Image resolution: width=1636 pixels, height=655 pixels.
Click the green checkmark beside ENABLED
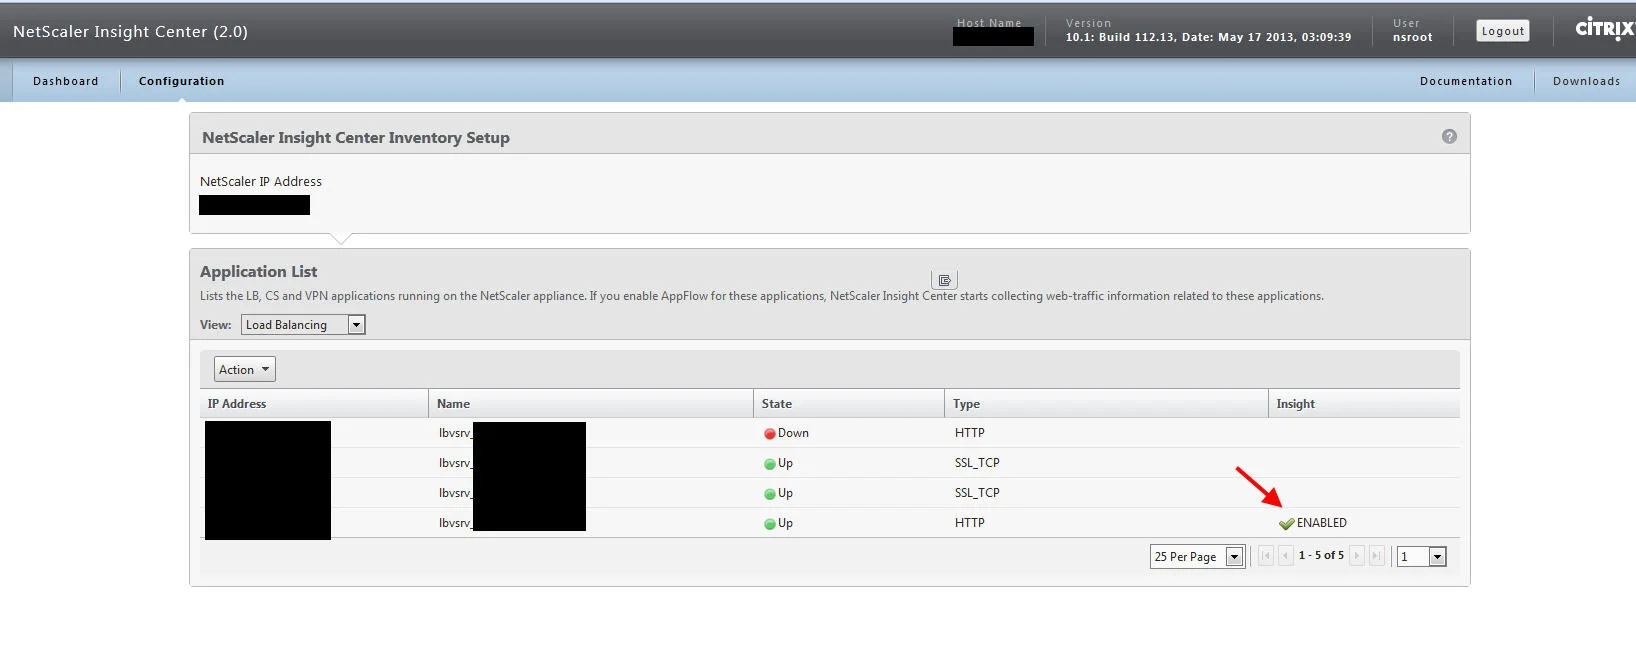click(x=1286, y=523)
